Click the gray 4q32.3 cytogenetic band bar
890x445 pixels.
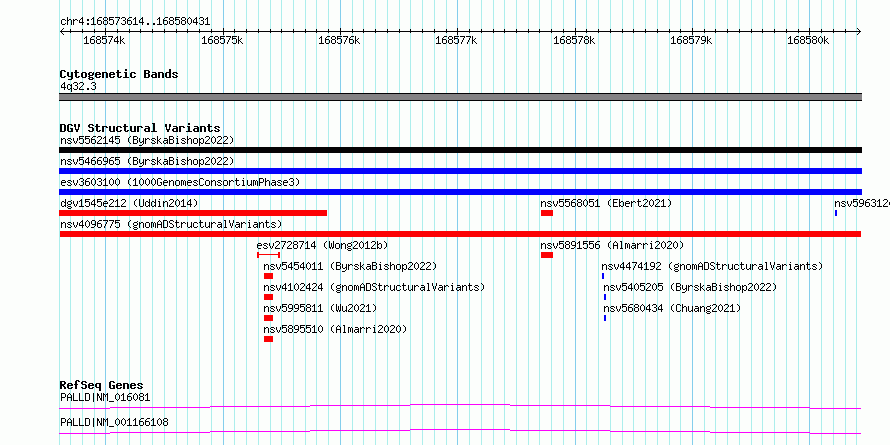coord(460,97)
